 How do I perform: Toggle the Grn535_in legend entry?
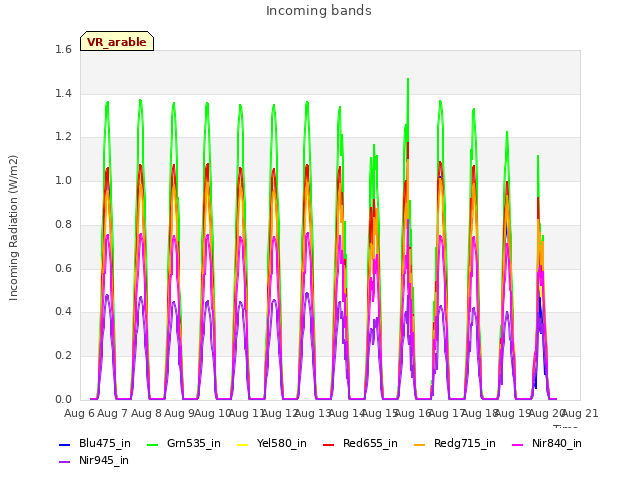[x=184, y=443]
